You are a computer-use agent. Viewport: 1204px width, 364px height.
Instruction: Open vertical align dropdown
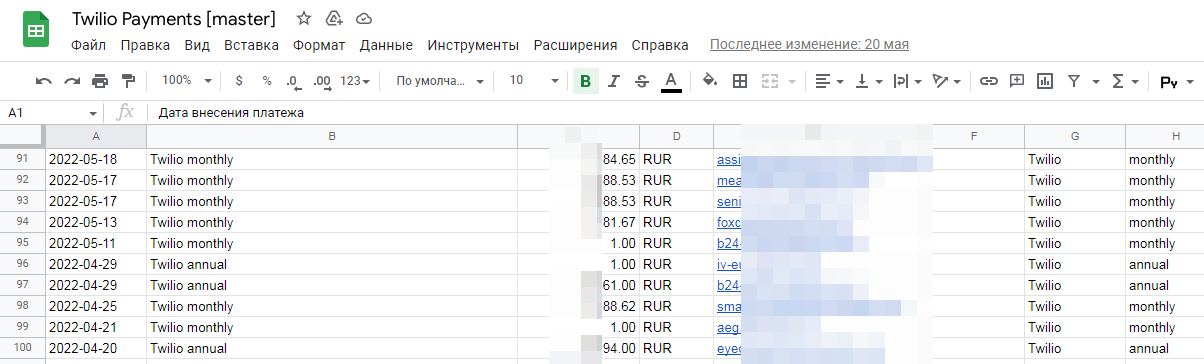point(869,81)
